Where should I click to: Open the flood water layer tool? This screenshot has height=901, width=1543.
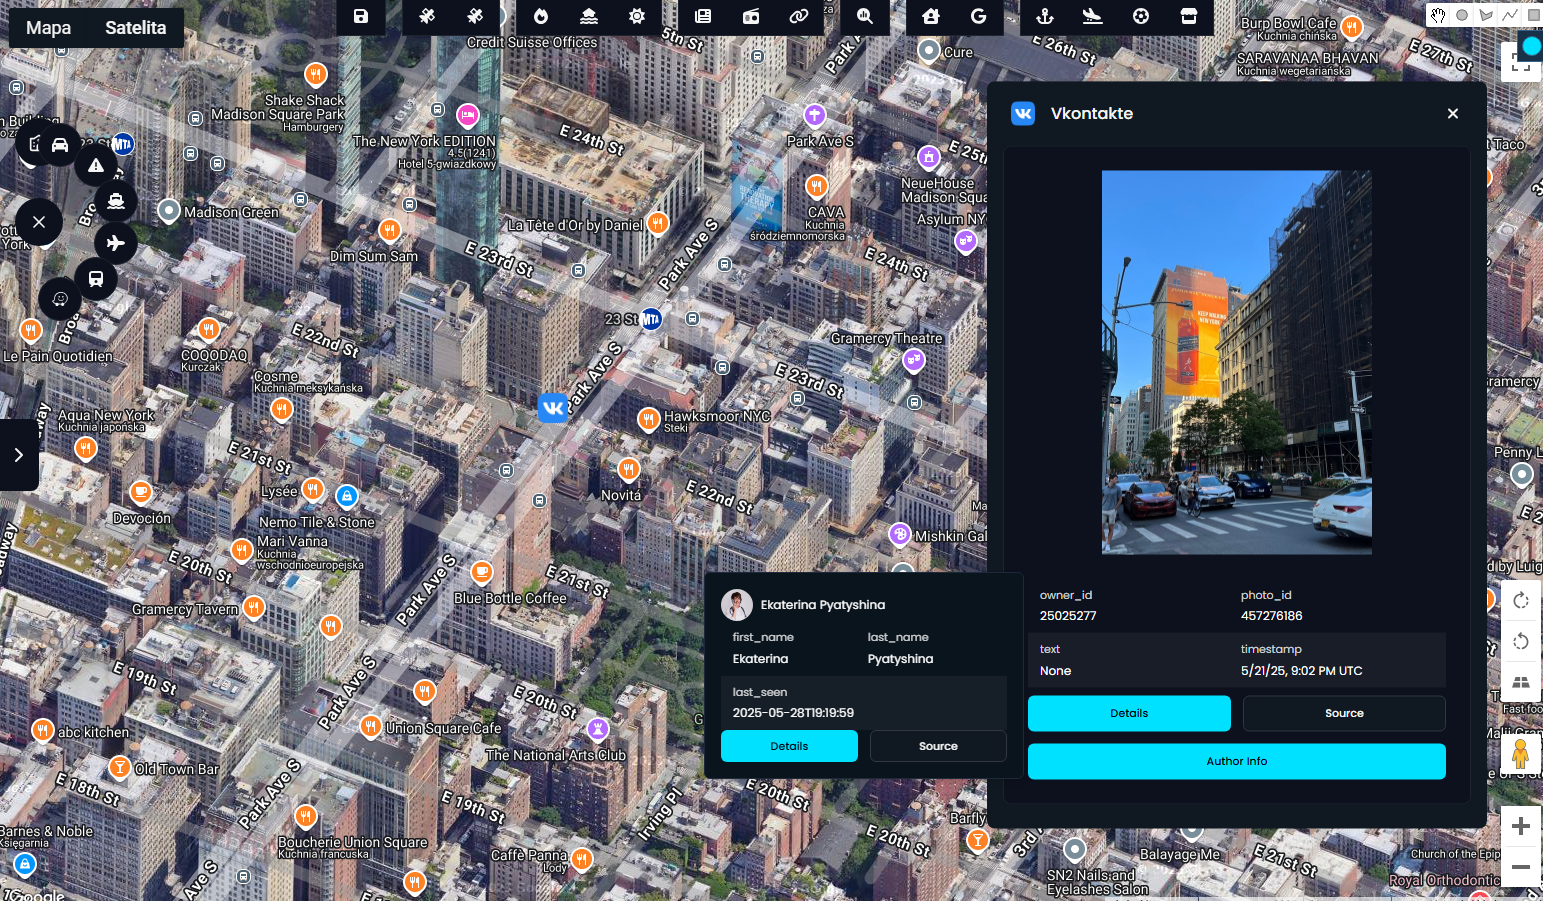click(x=589, y=16)
